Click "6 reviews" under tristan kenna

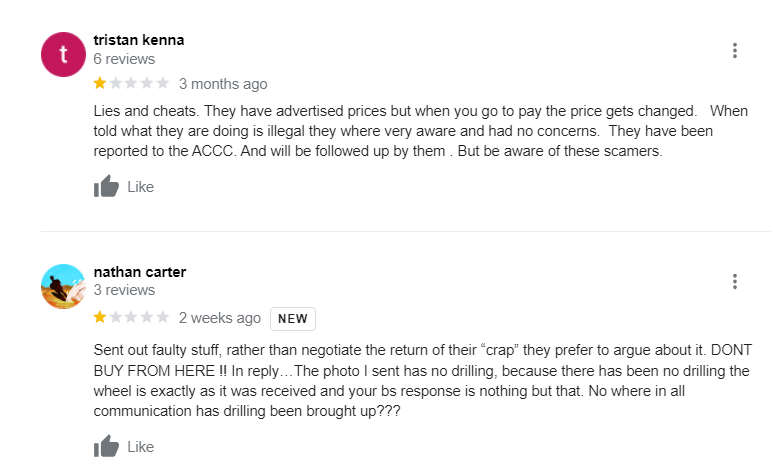click(124, 59)
